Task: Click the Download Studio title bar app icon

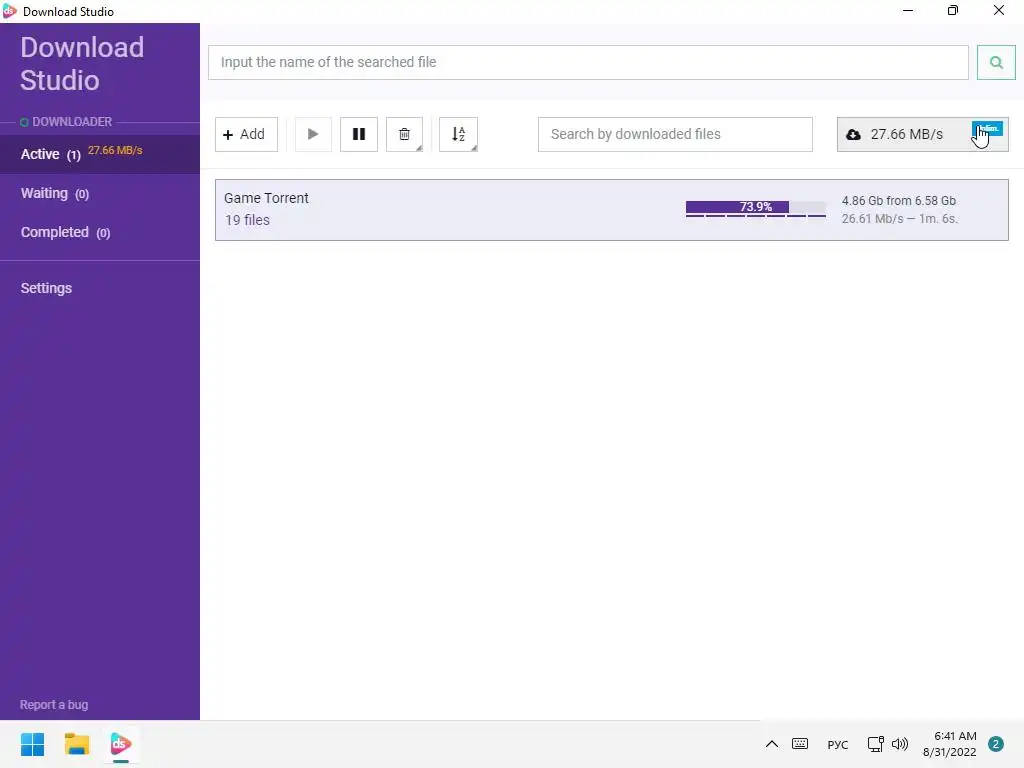Action: pos(9,11)
